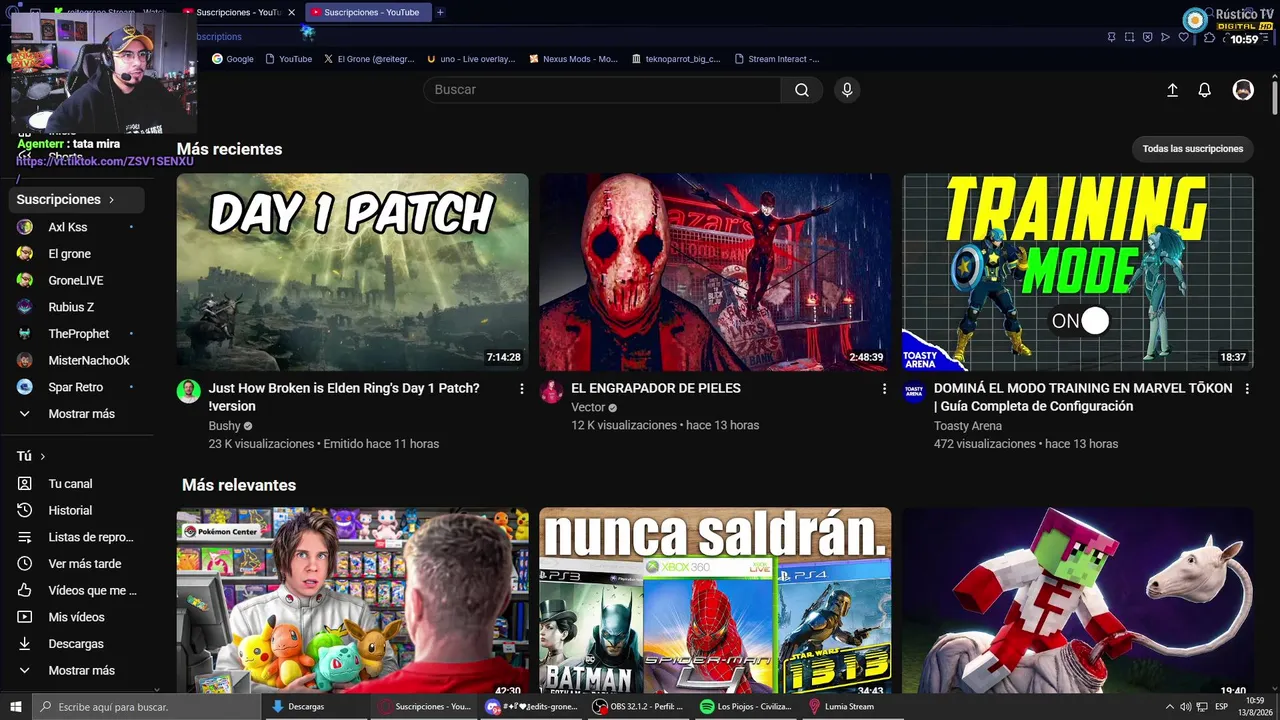
Task: Open options for Elden Ring Day 1 Patch video
Action: point(521,389)
